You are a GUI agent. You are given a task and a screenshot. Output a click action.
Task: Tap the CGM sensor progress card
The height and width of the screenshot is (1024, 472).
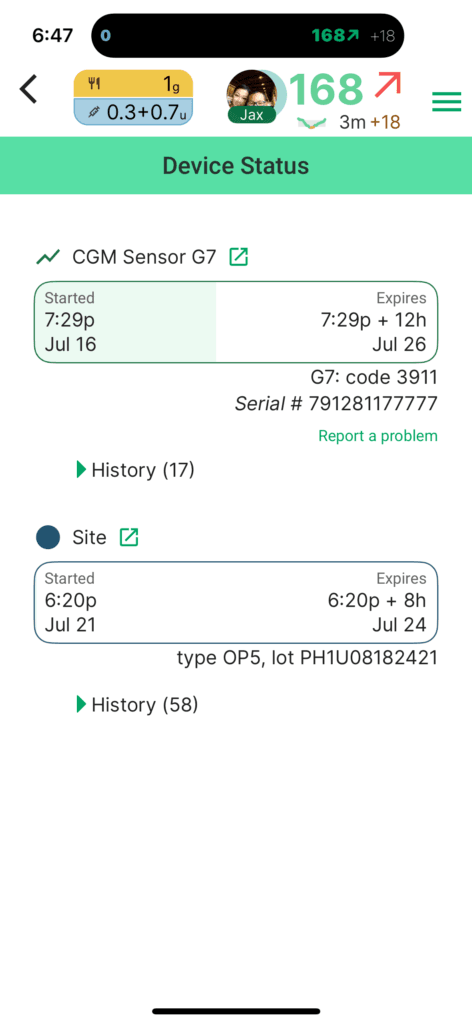[236, 322]
